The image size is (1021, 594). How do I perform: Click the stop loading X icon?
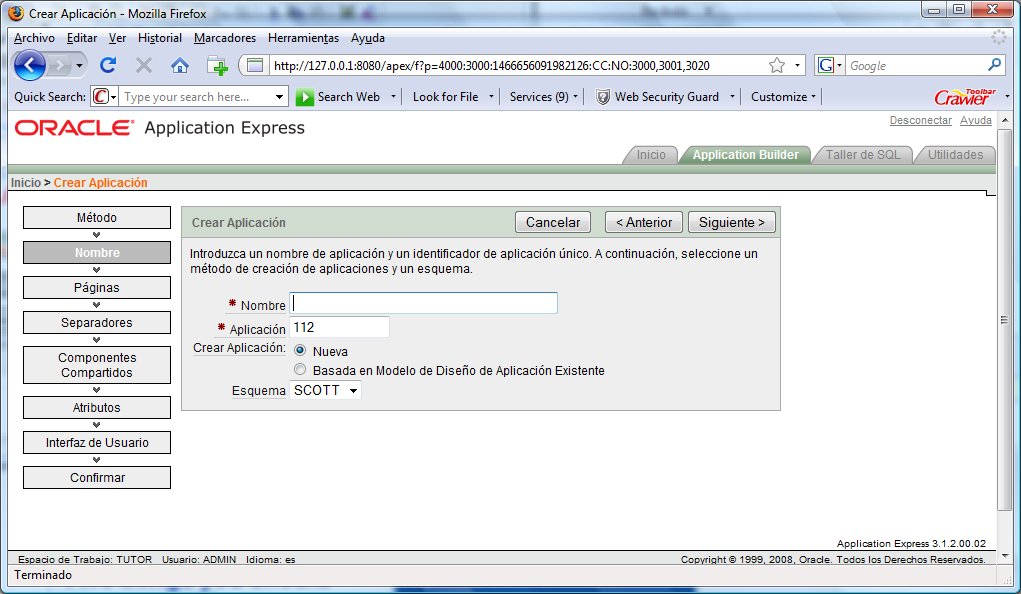(144, 65)
